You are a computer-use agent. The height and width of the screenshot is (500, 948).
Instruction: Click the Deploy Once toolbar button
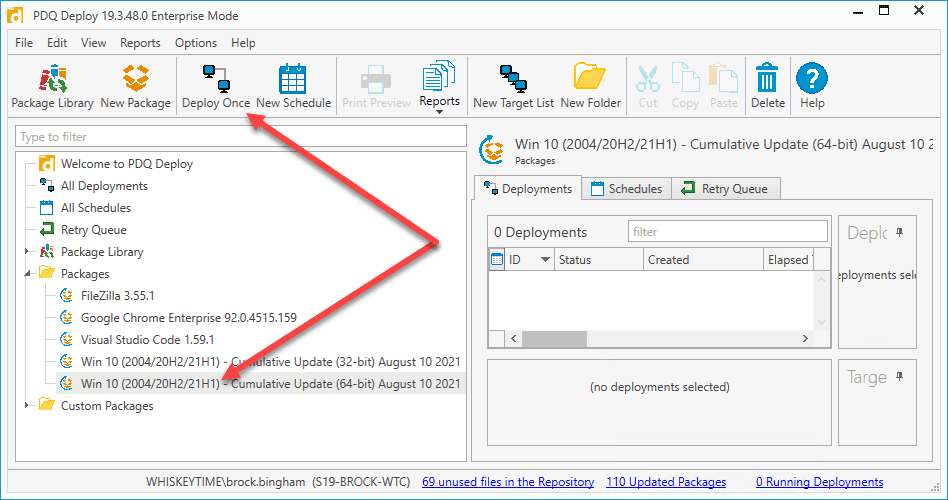point(216,86)
